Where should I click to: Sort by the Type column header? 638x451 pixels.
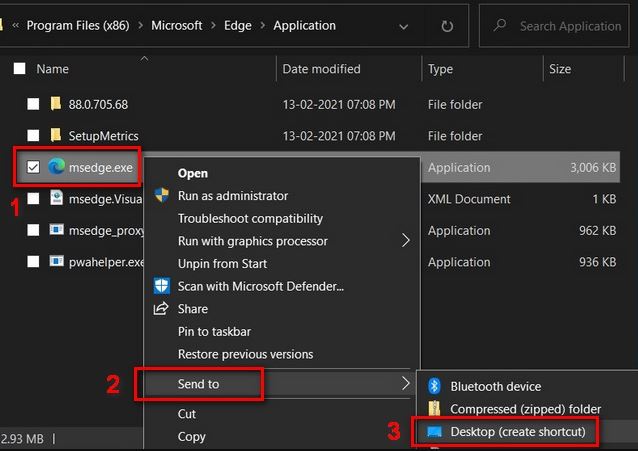(x=440, y=69)
